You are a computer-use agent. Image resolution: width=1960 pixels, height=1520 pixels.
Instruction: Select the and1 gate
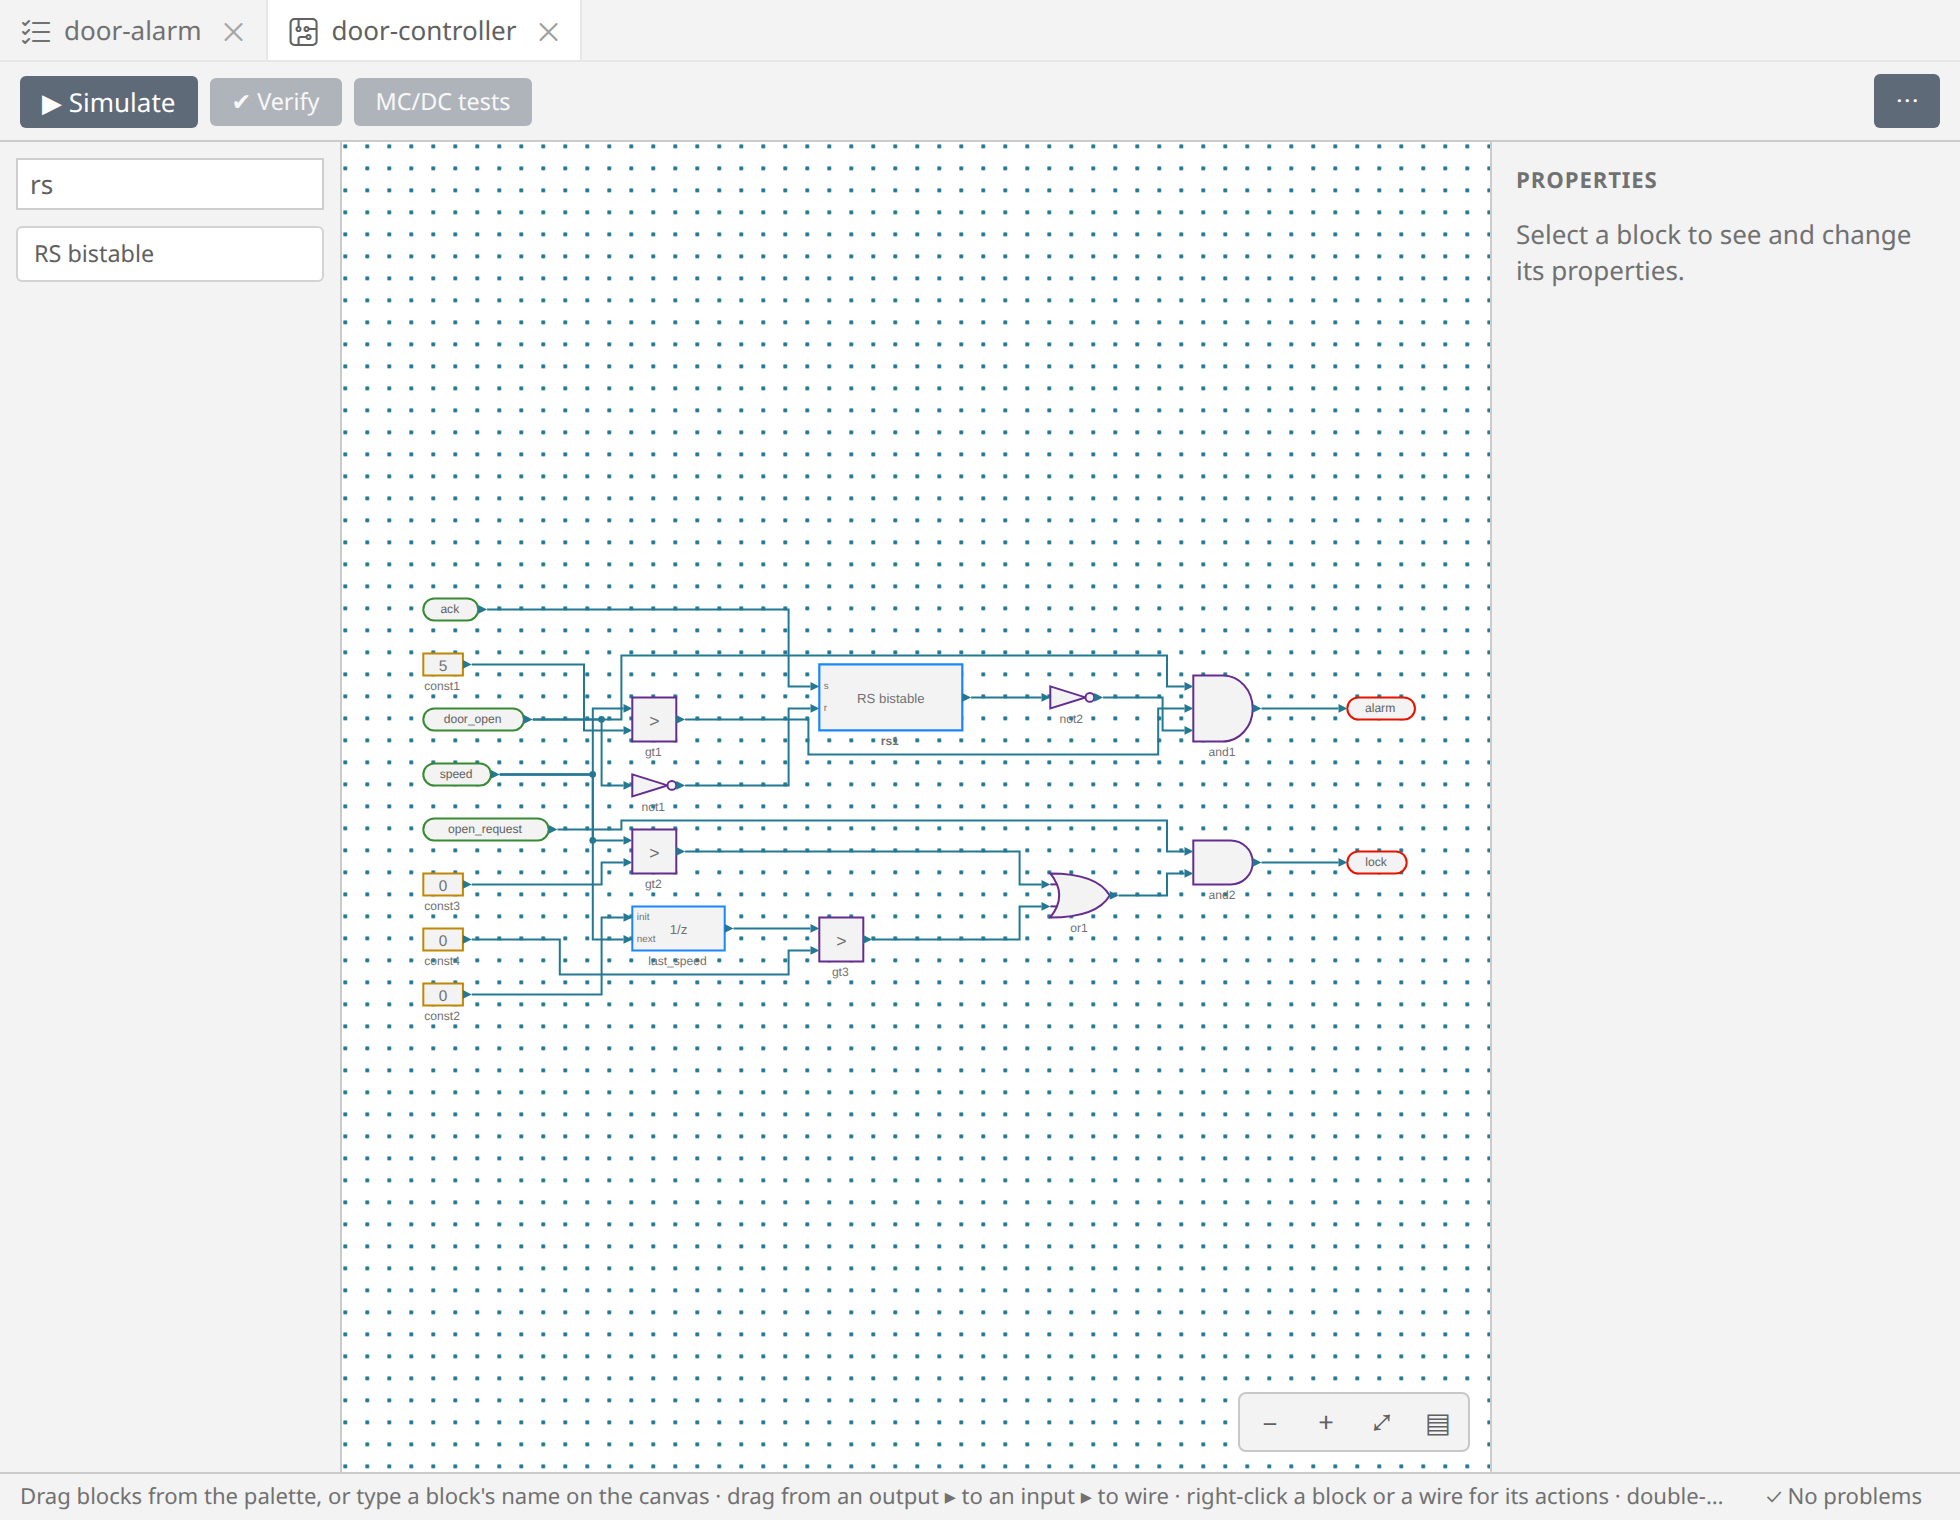[1222, 708]
